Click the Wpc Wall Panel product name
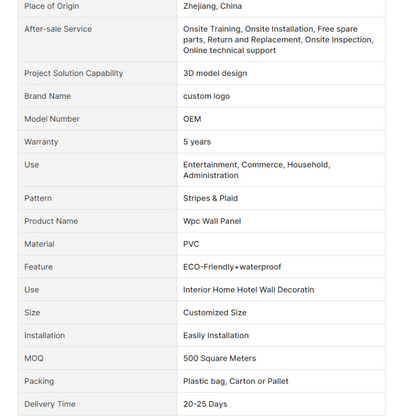 tap(212, 221)
